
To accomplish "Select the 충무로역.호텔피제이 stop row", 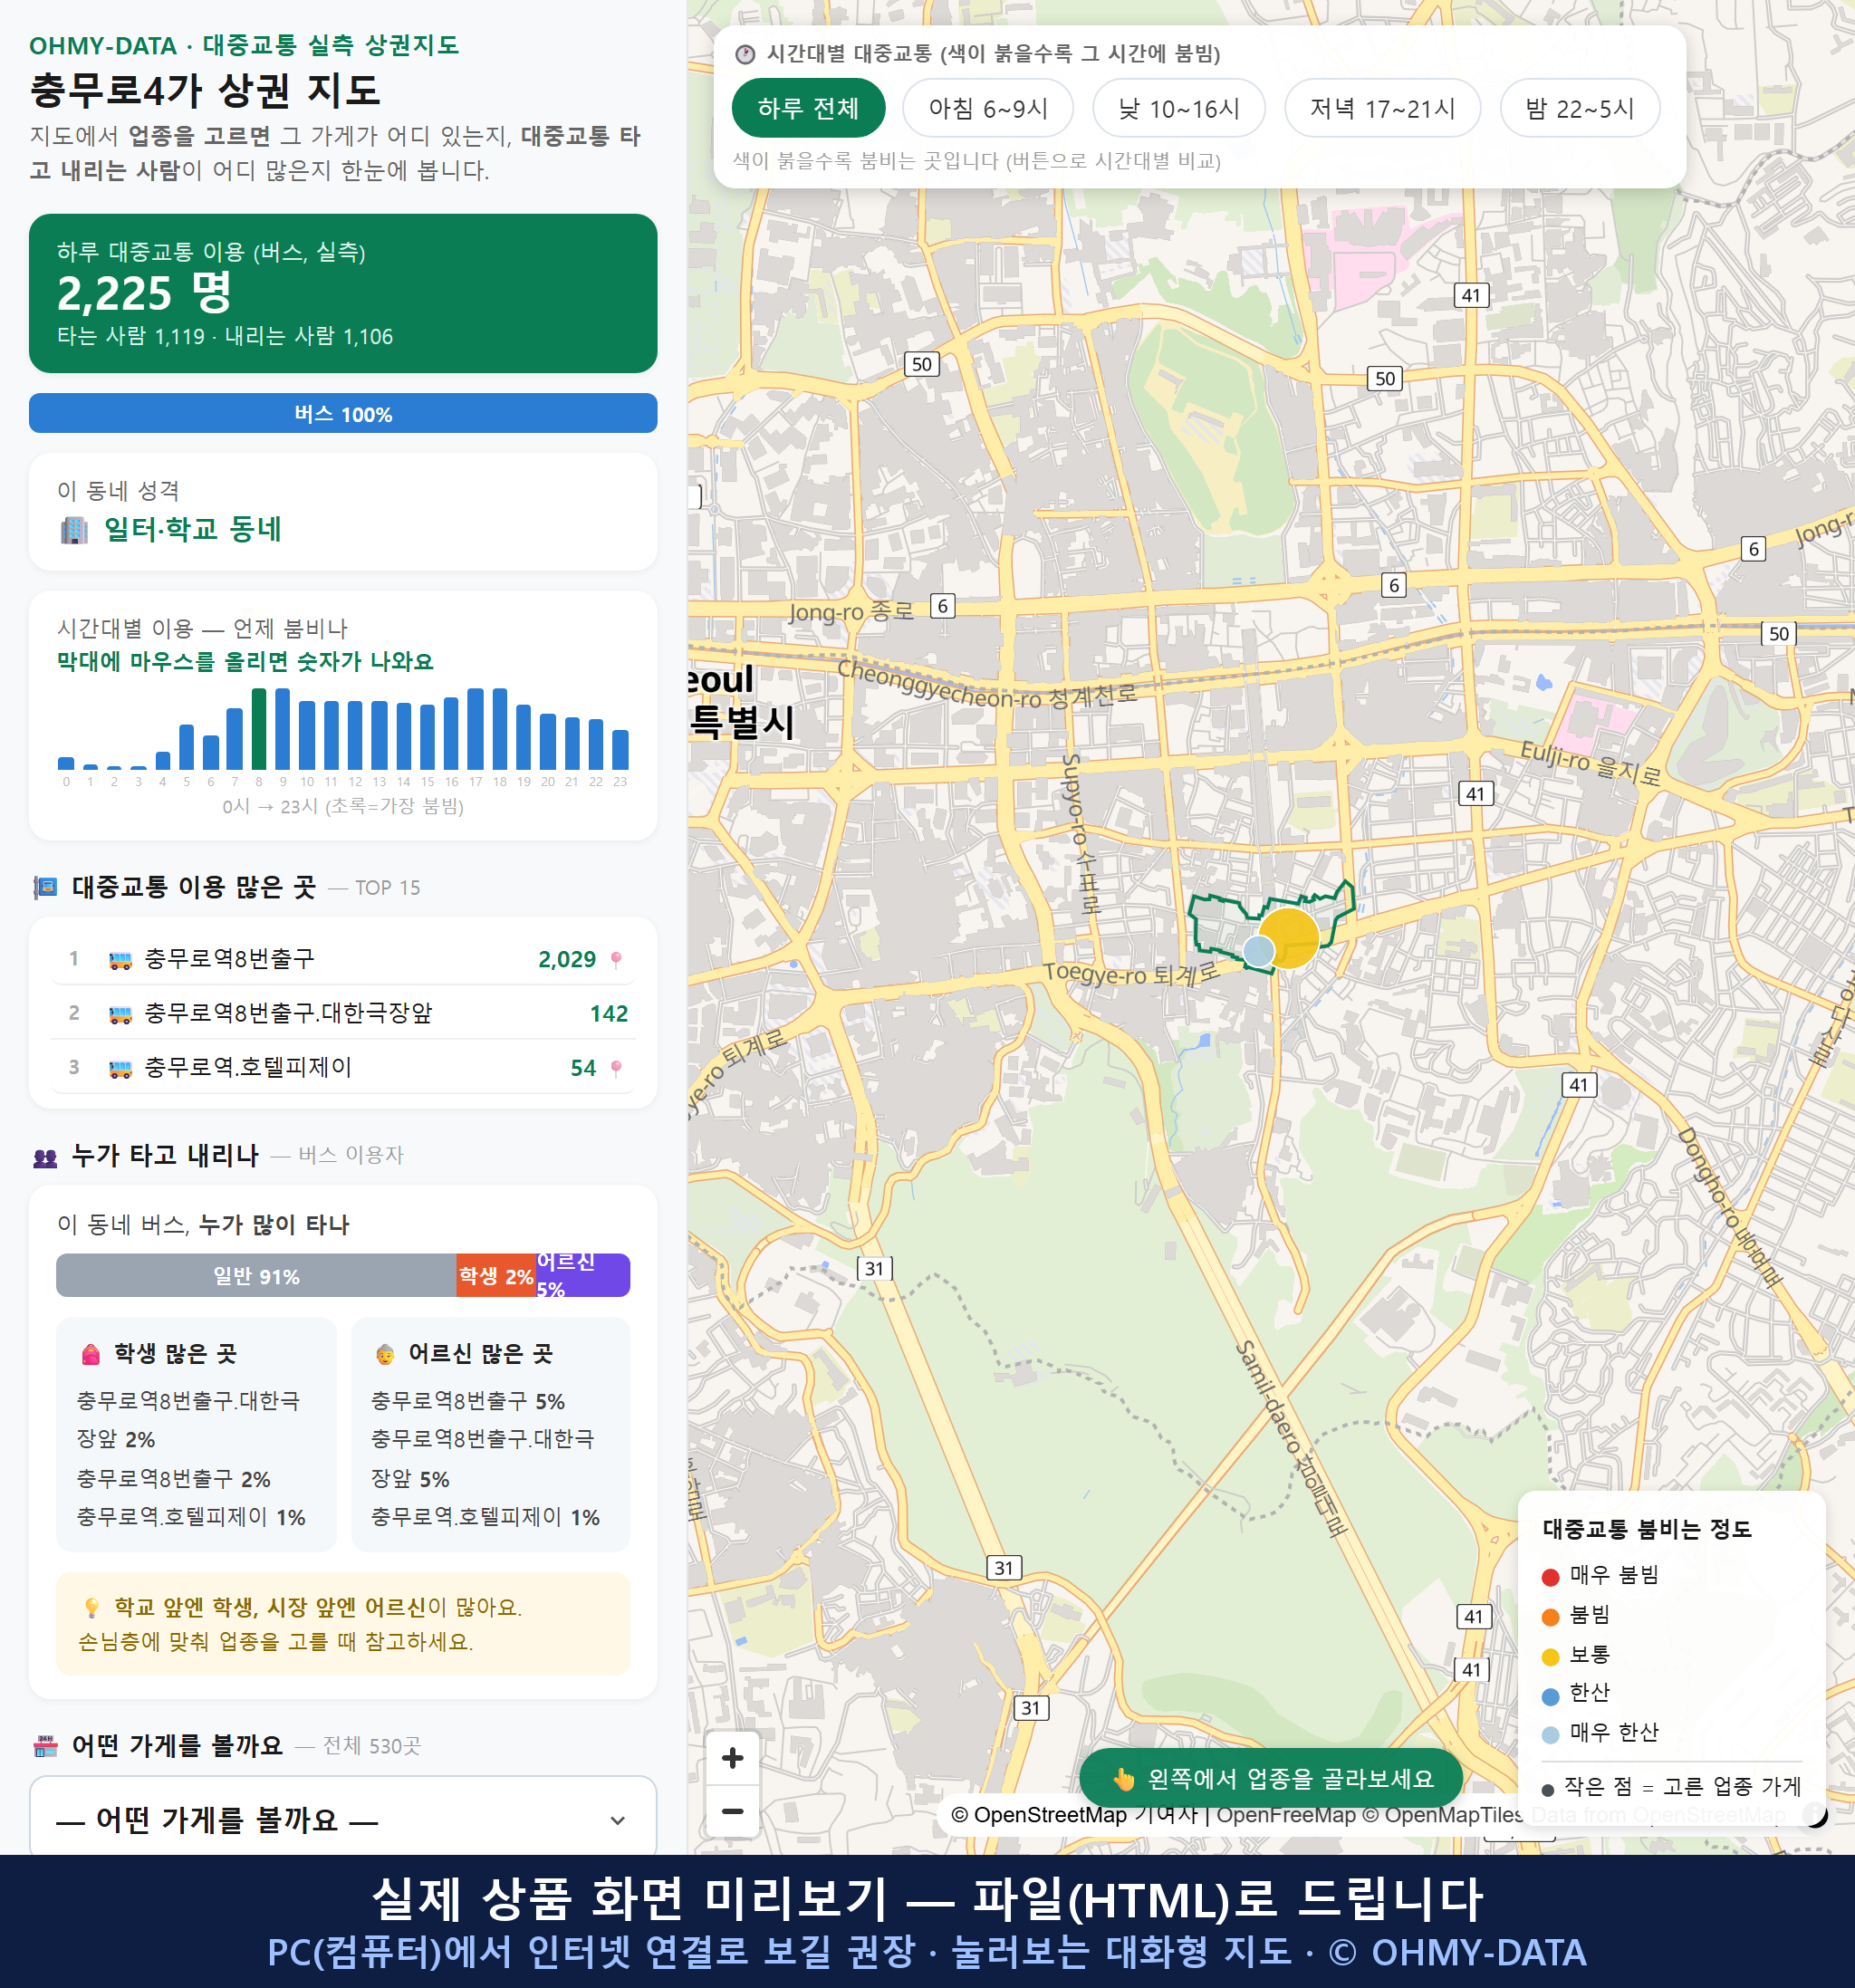I will pyautogui.click(x=343, y=1067).
